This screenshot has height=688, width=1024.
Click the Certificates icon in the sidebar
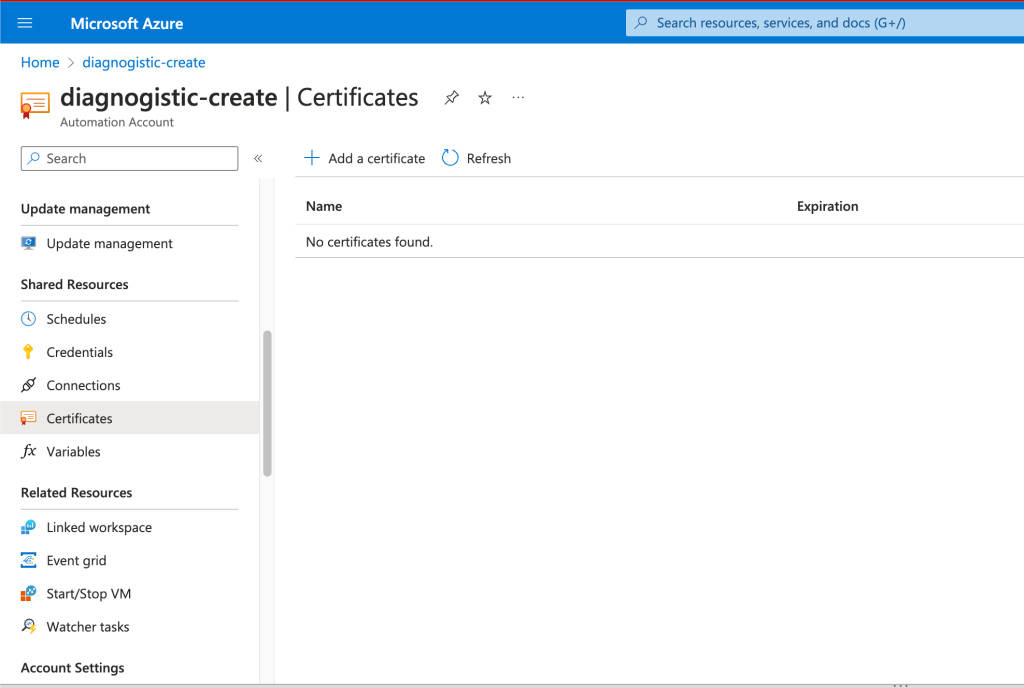28,418
